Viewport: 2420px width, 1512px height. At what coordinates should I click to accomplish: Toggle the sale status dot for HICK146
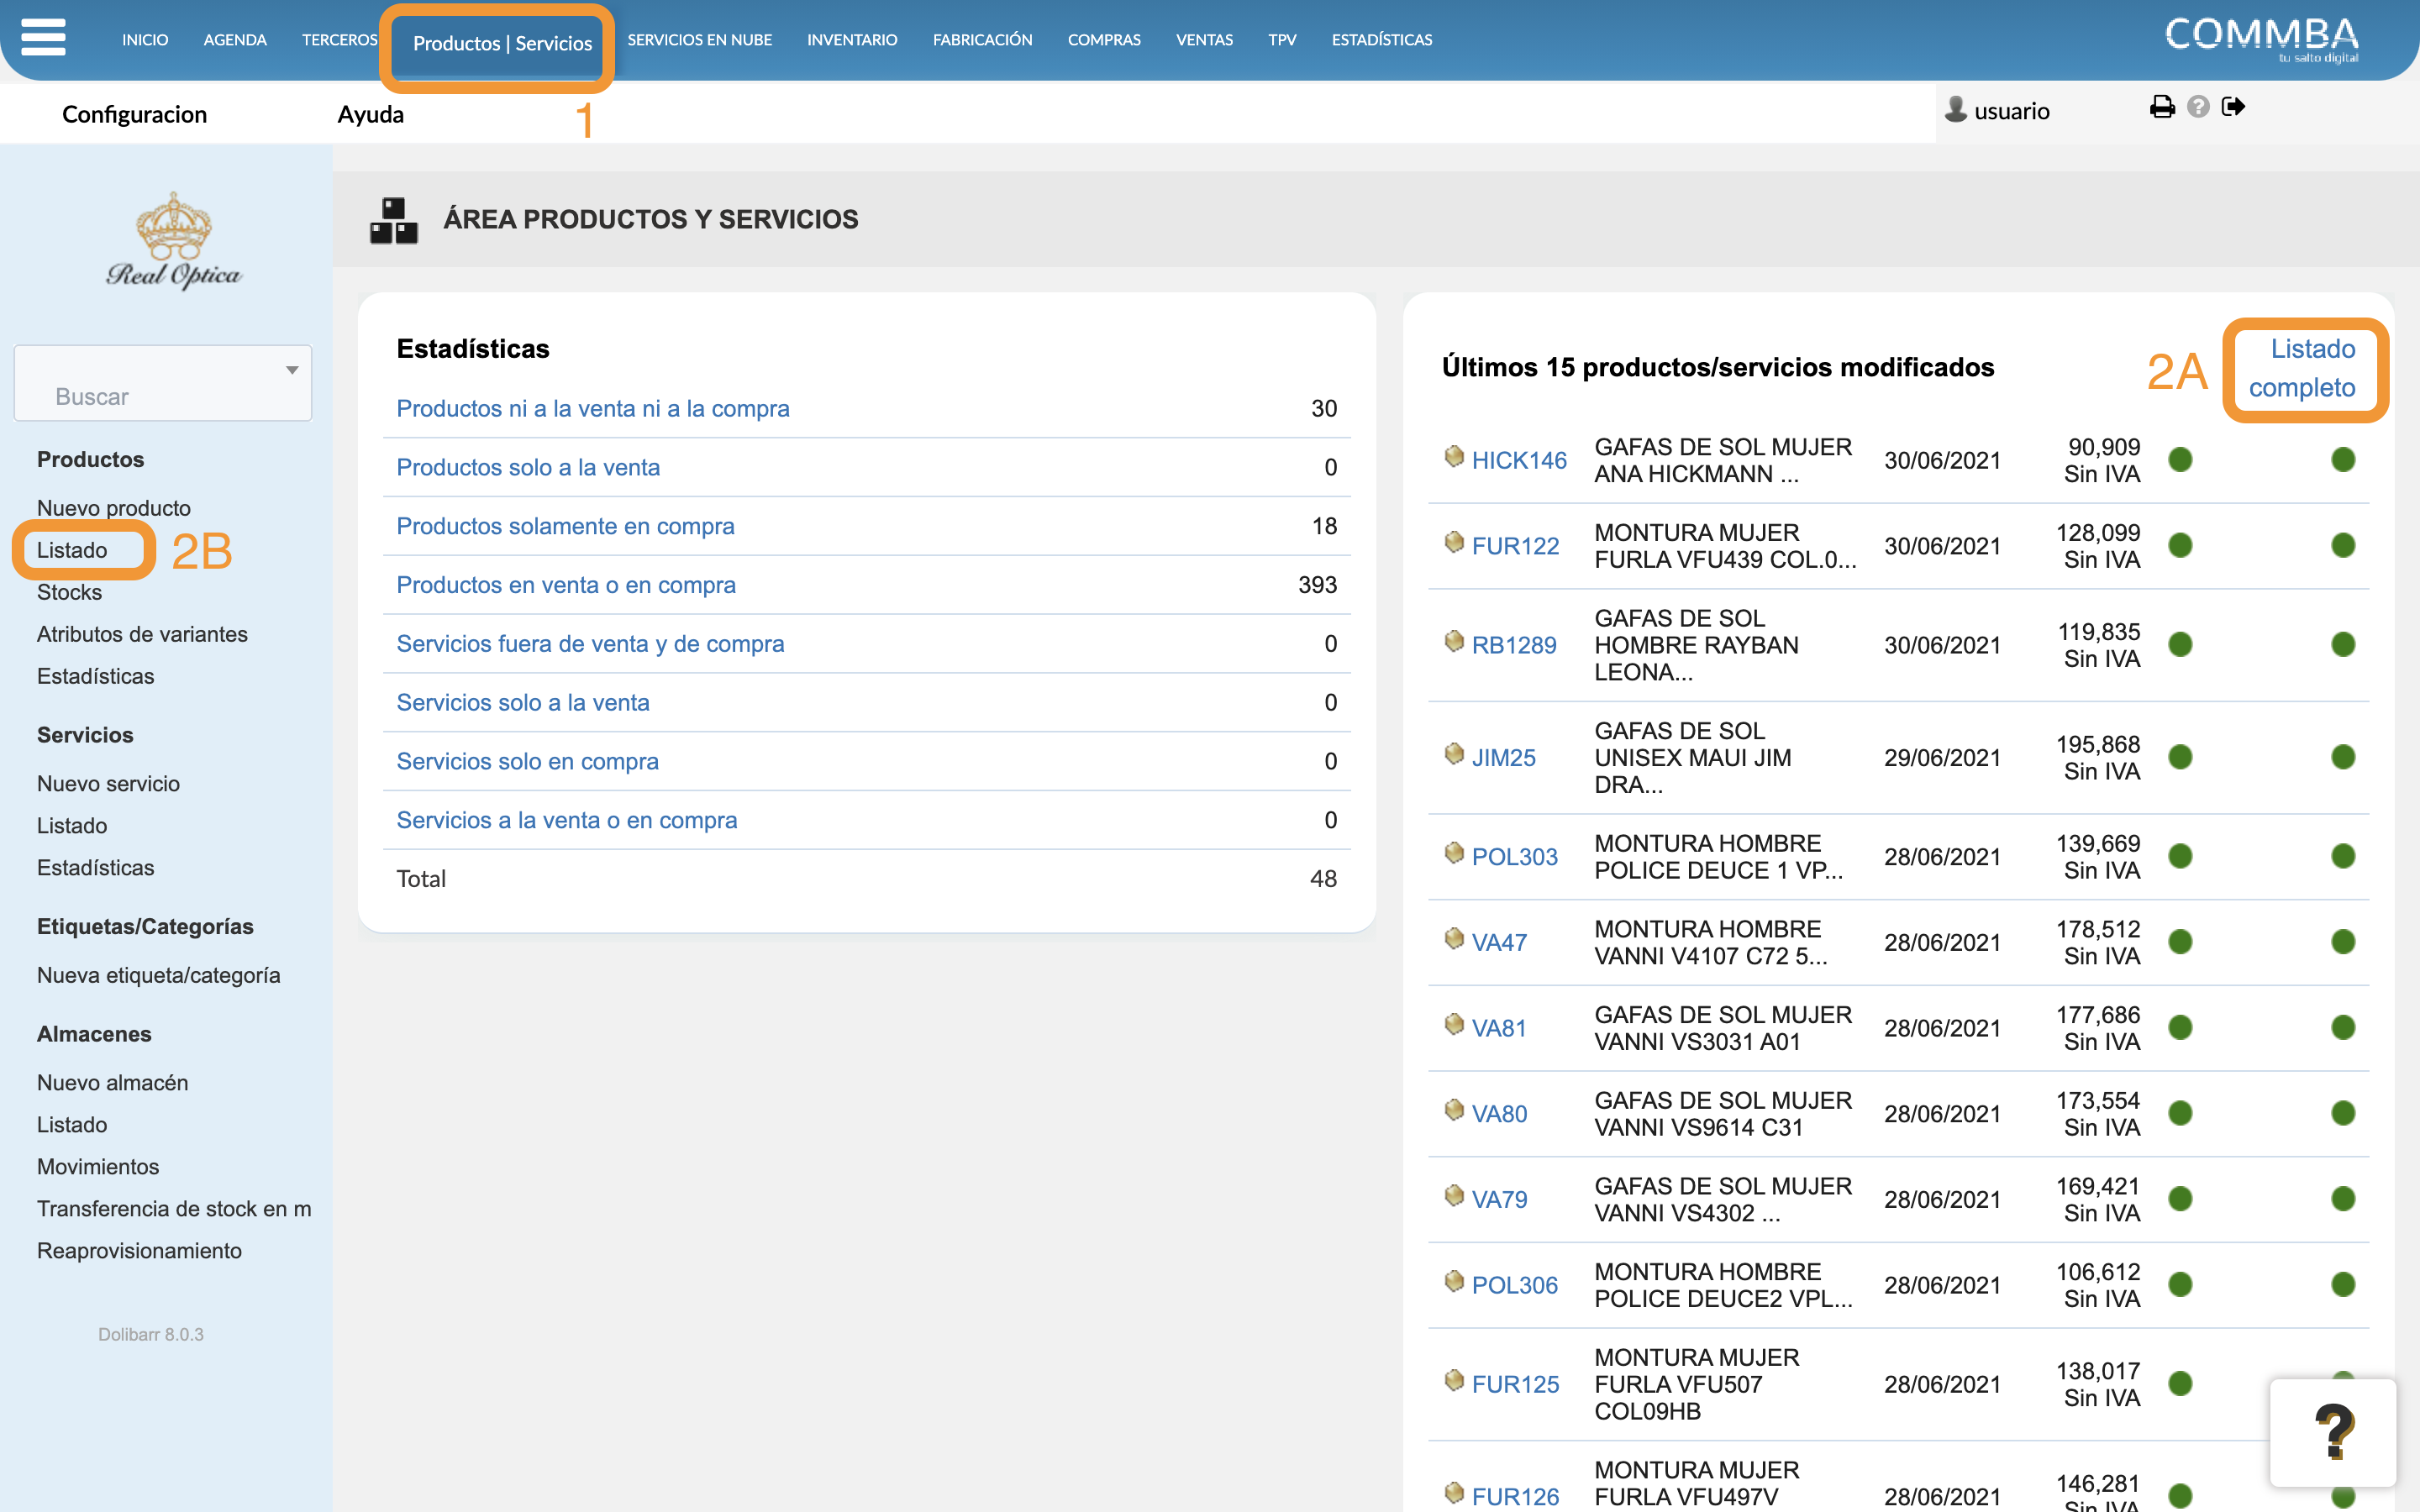coord(2180,460)
